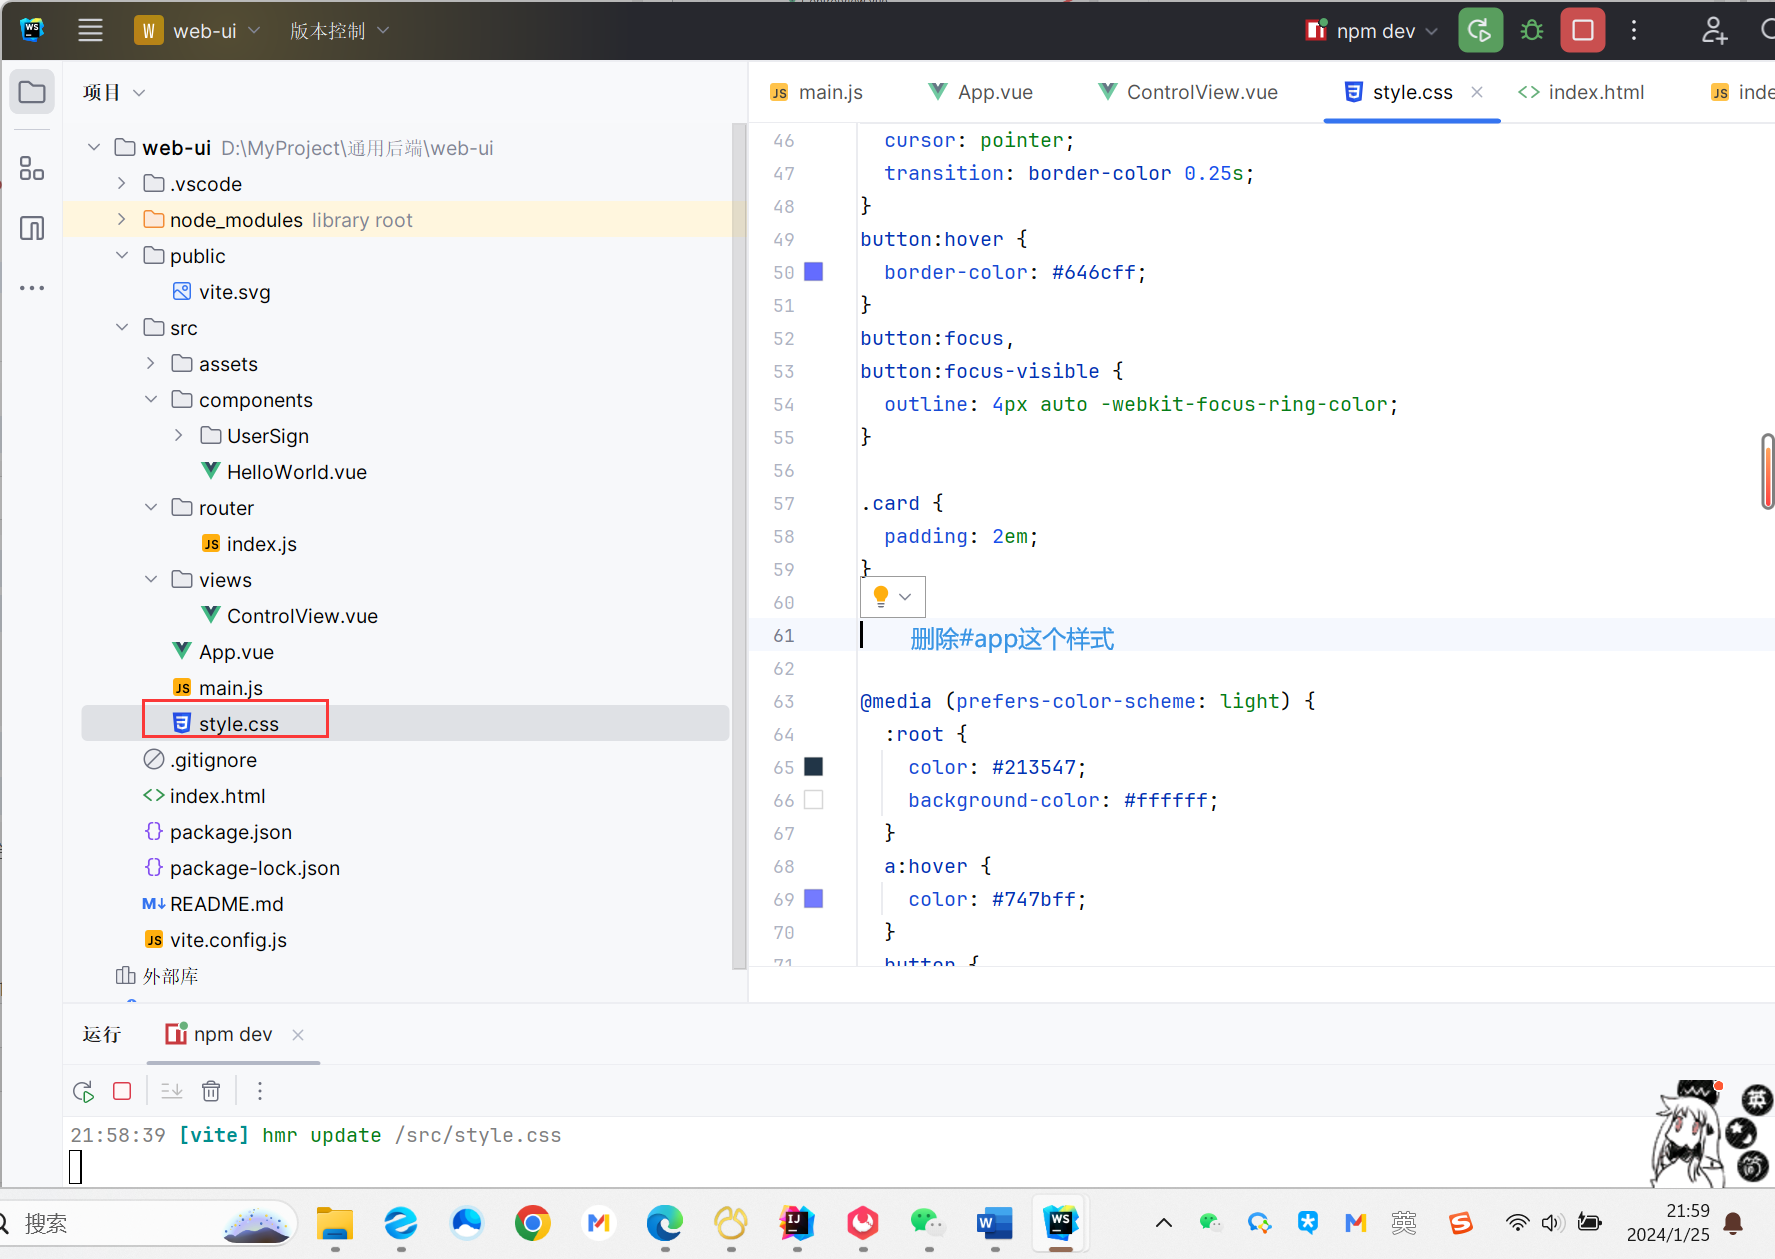Collapse the public folder
This screenshot has height=1259, width=1775.
click(121, 255)
